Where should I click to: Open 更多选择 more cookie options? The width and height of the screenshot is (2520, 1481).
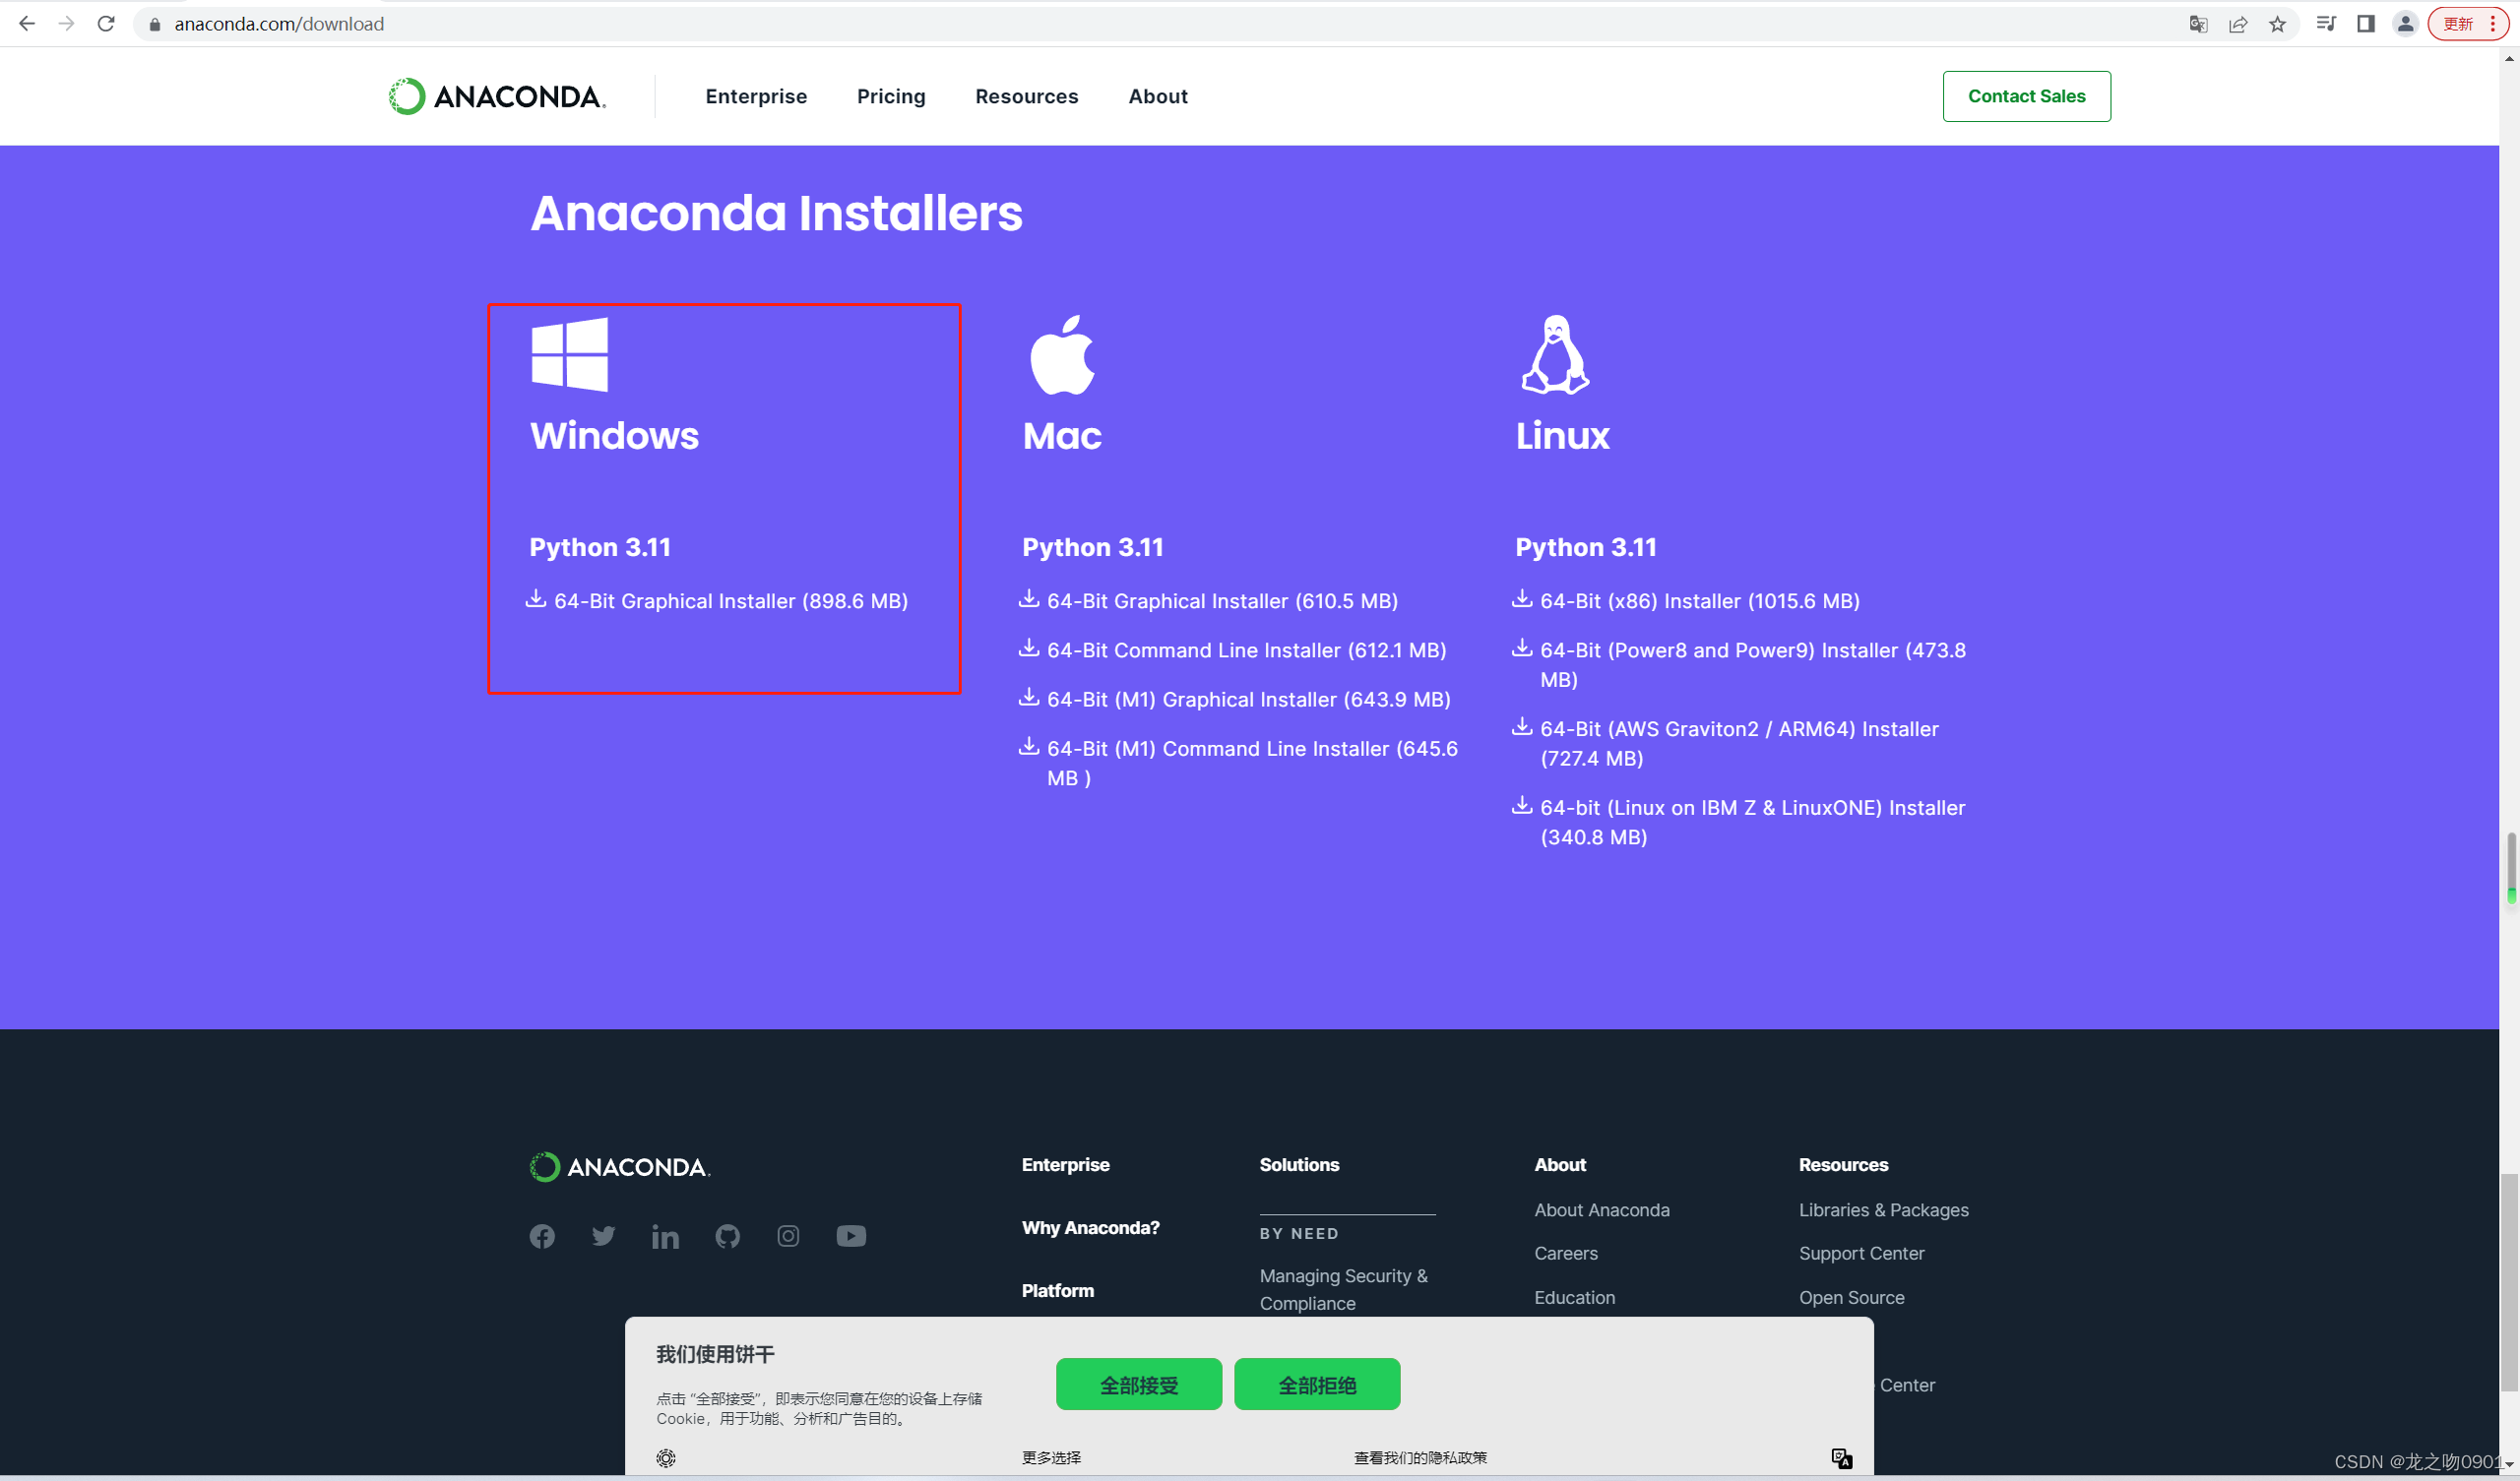point(1051,1458)
